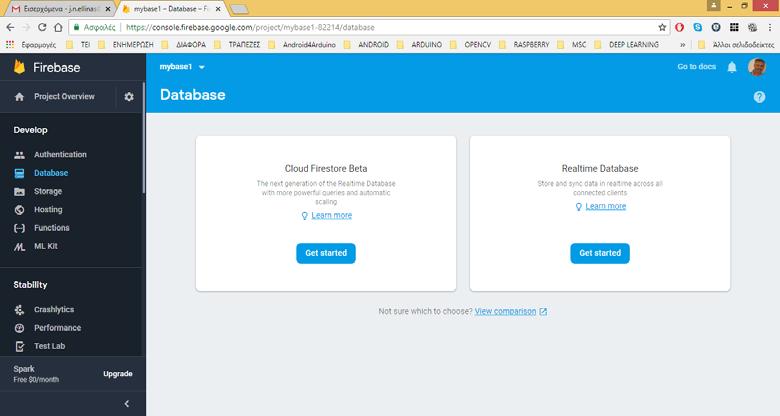
Task: Click the Skype extension icon
Action: (x=697, y=27)
